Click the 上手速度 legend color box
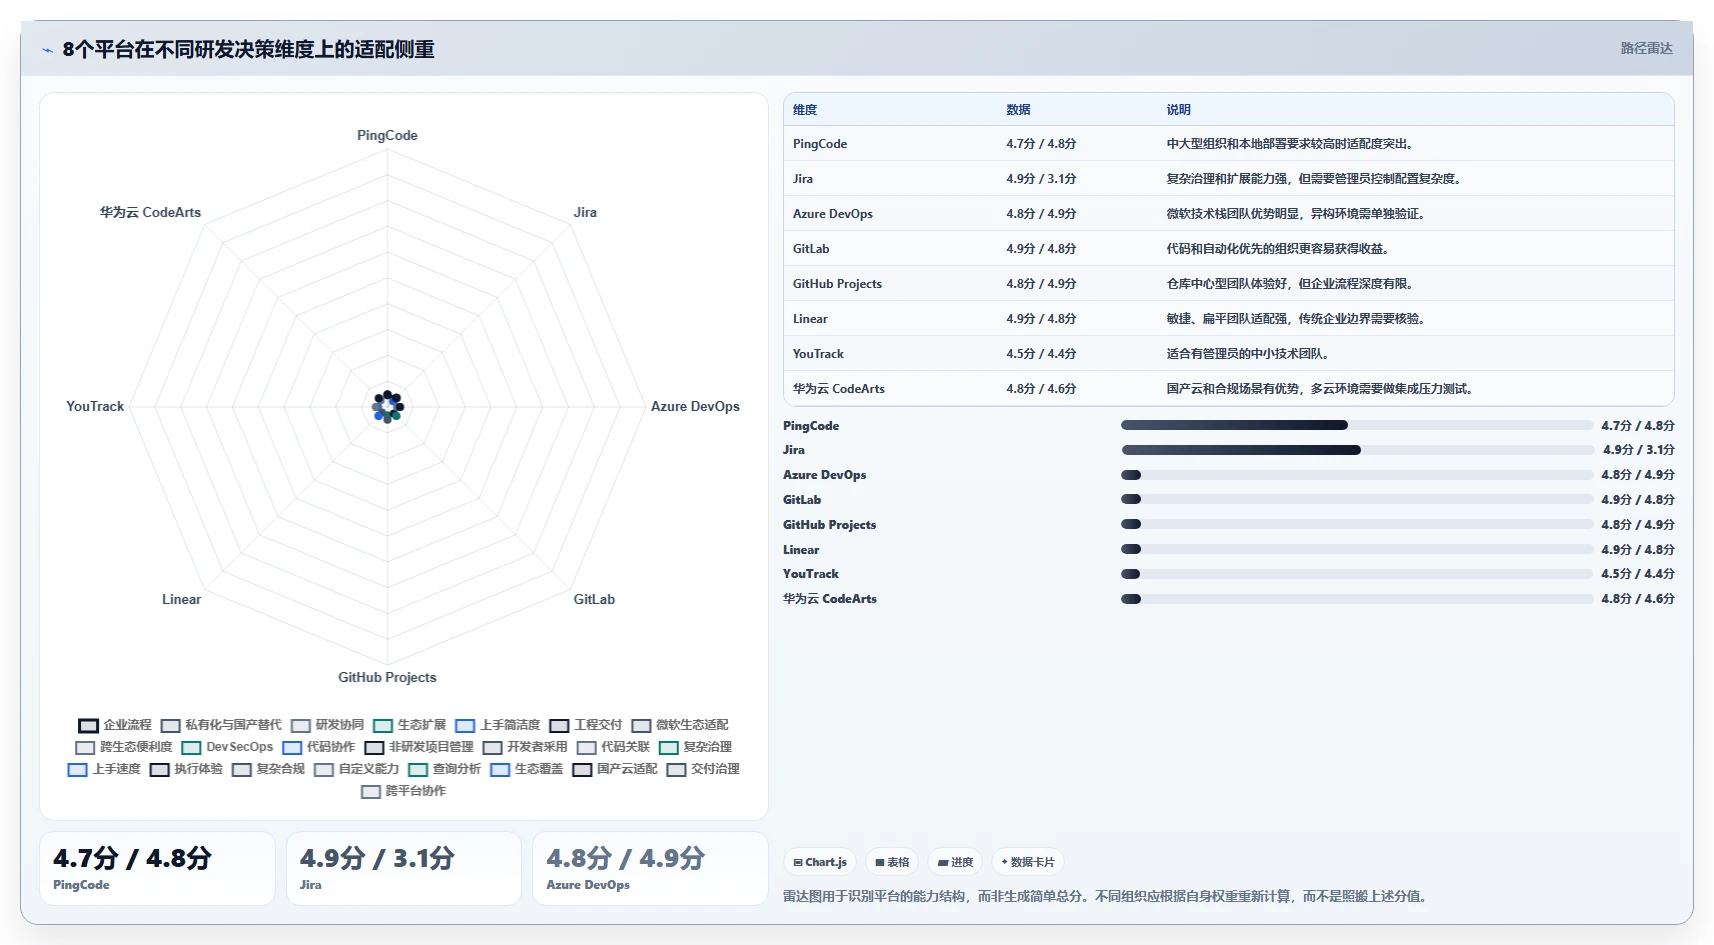 click(77, 770)
